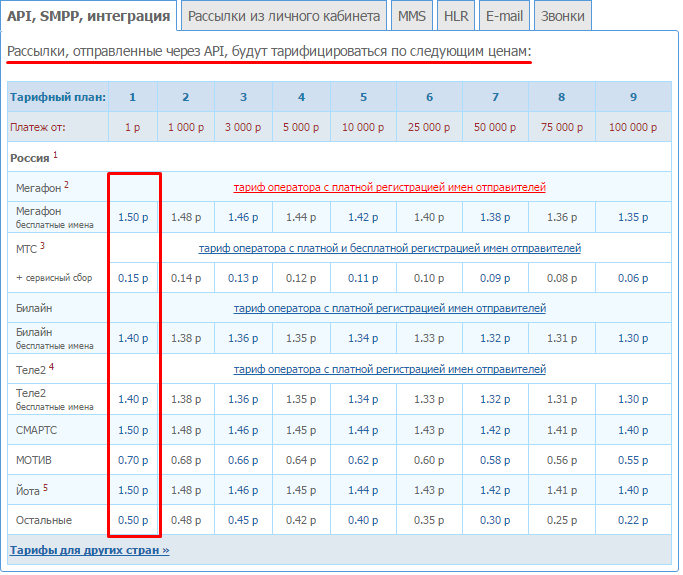Click МОТИВ price 0.70 р
683x575 pixels.
[x=133, y=460]
